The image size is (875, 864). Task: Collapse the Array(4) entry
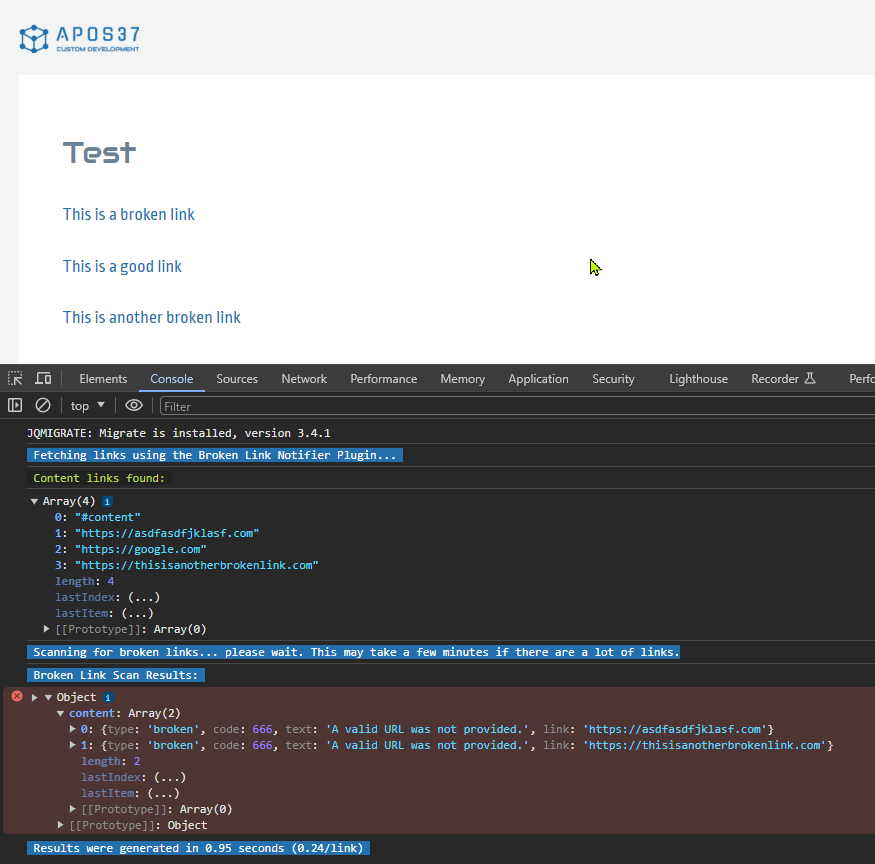(x=35, y=500)
